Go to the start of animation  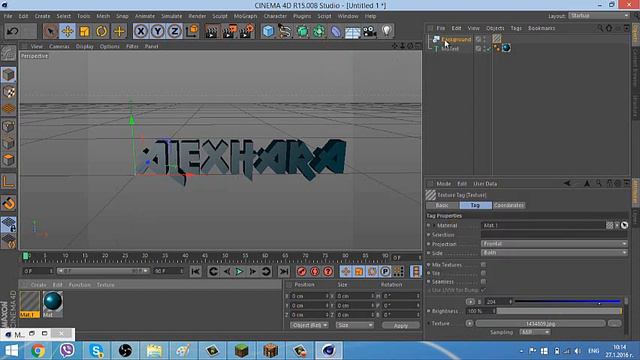196,271
